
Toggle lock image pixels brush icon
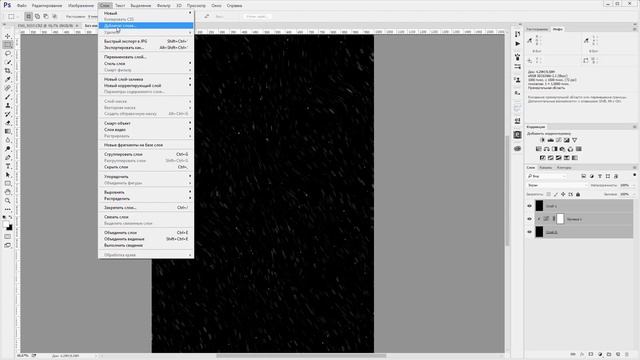click(x=556, y=194)
